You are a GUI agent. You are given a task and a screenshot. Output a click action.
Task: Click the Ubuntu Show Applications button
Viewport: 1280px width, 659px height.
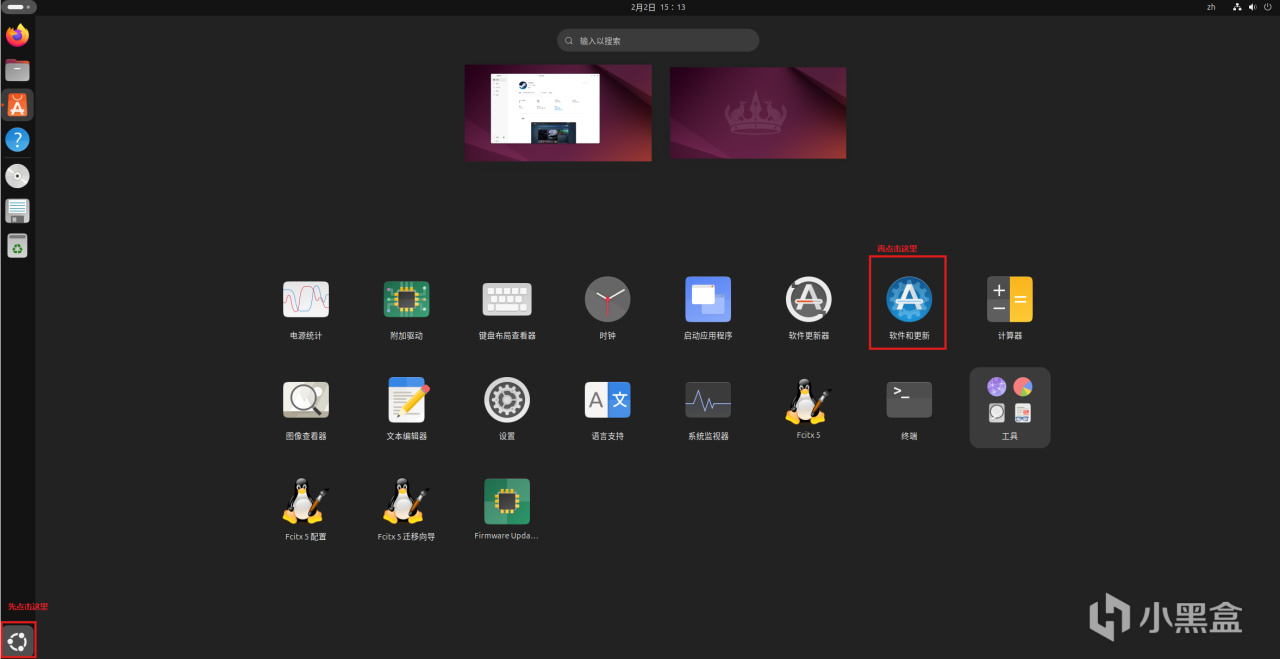pos(17,640)
